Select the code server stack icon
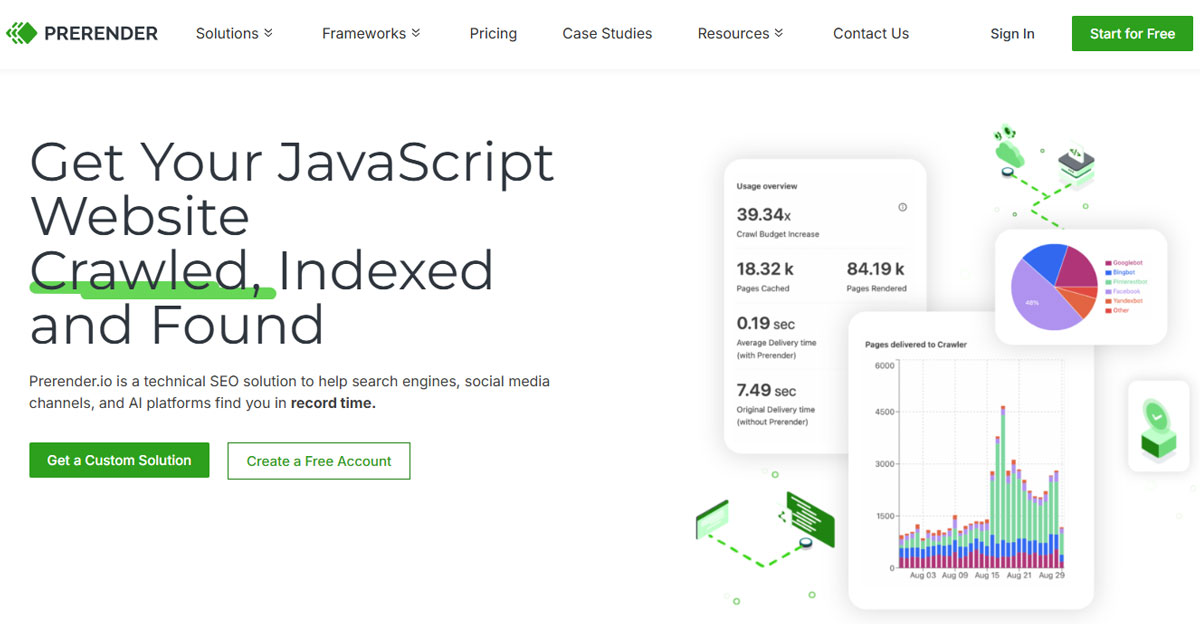The image size is (1200, 624). (x=1075, y=164)
